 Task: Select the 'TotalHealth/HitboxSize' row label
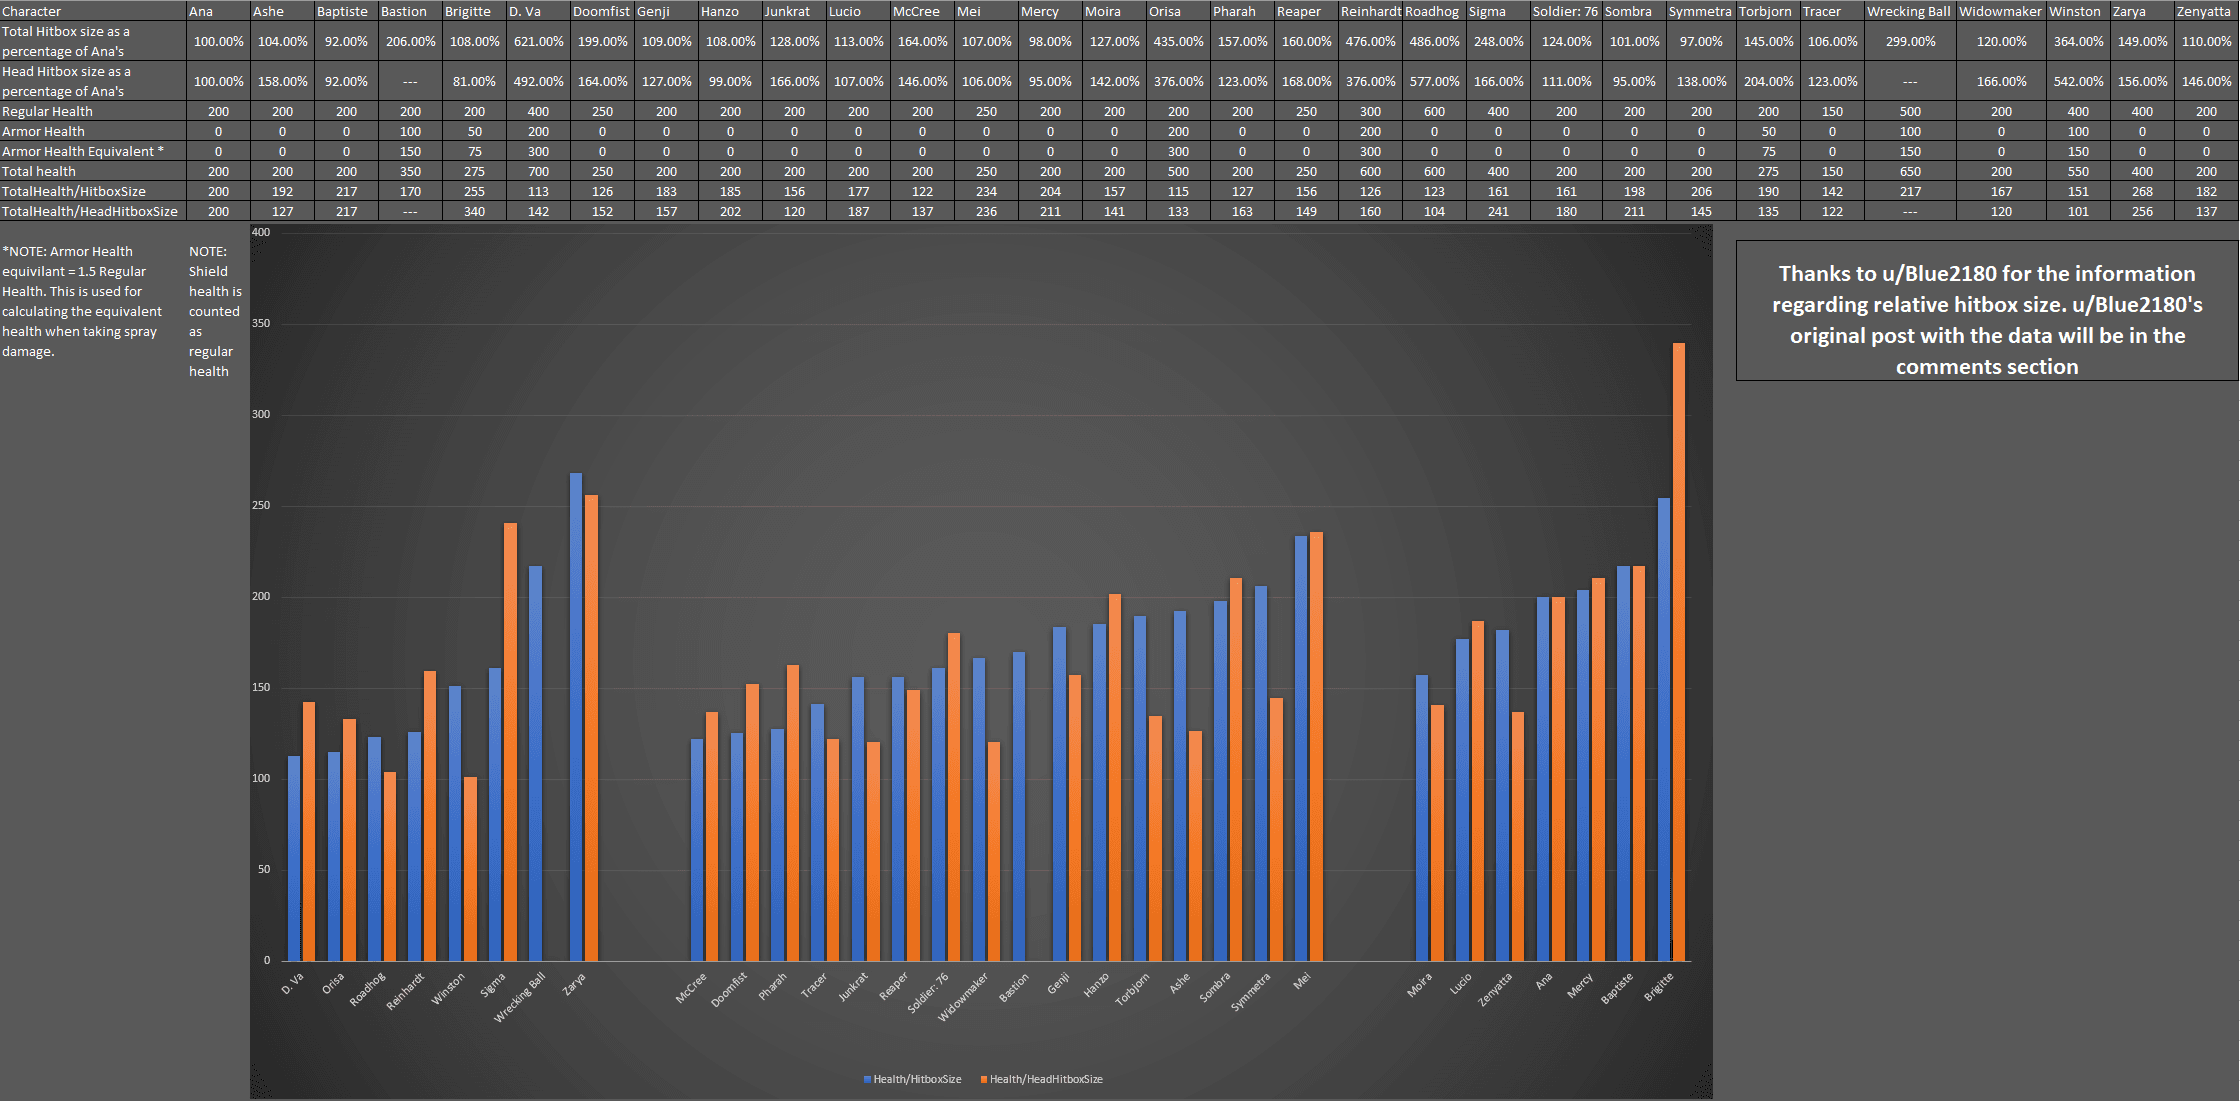tap(94, 191)
